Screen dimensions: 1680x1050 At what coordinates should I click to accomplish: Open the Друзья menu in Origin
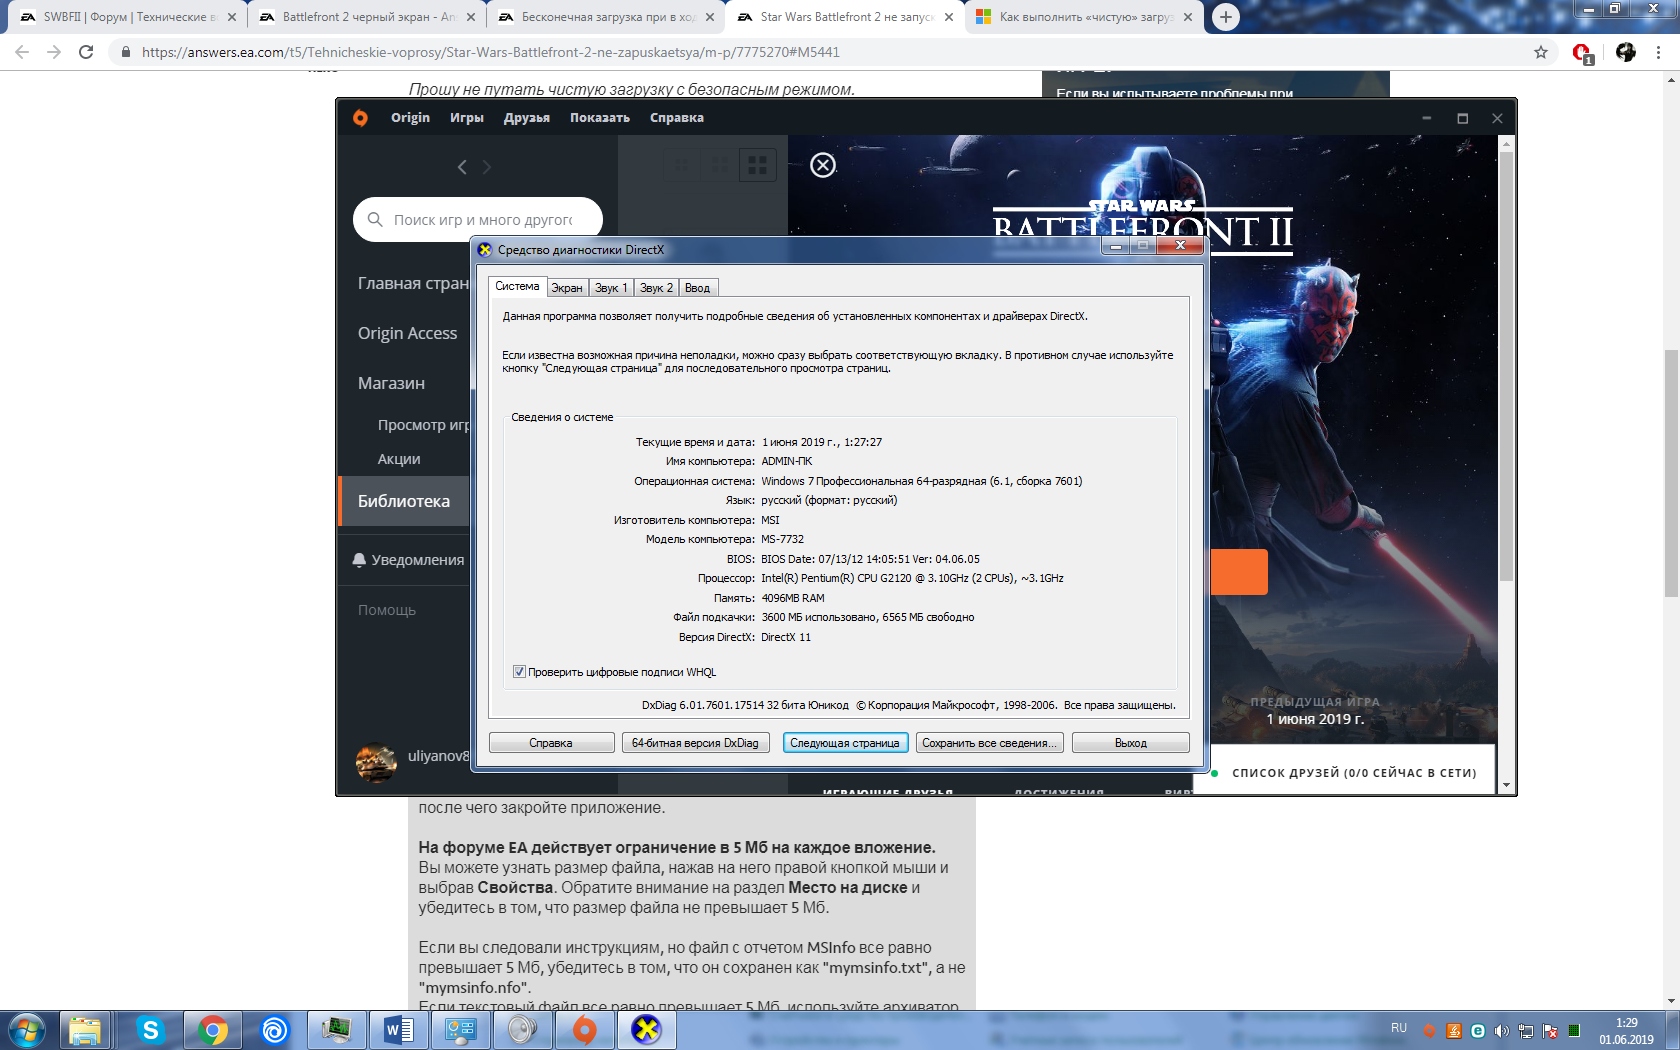(x=527, y=118)
